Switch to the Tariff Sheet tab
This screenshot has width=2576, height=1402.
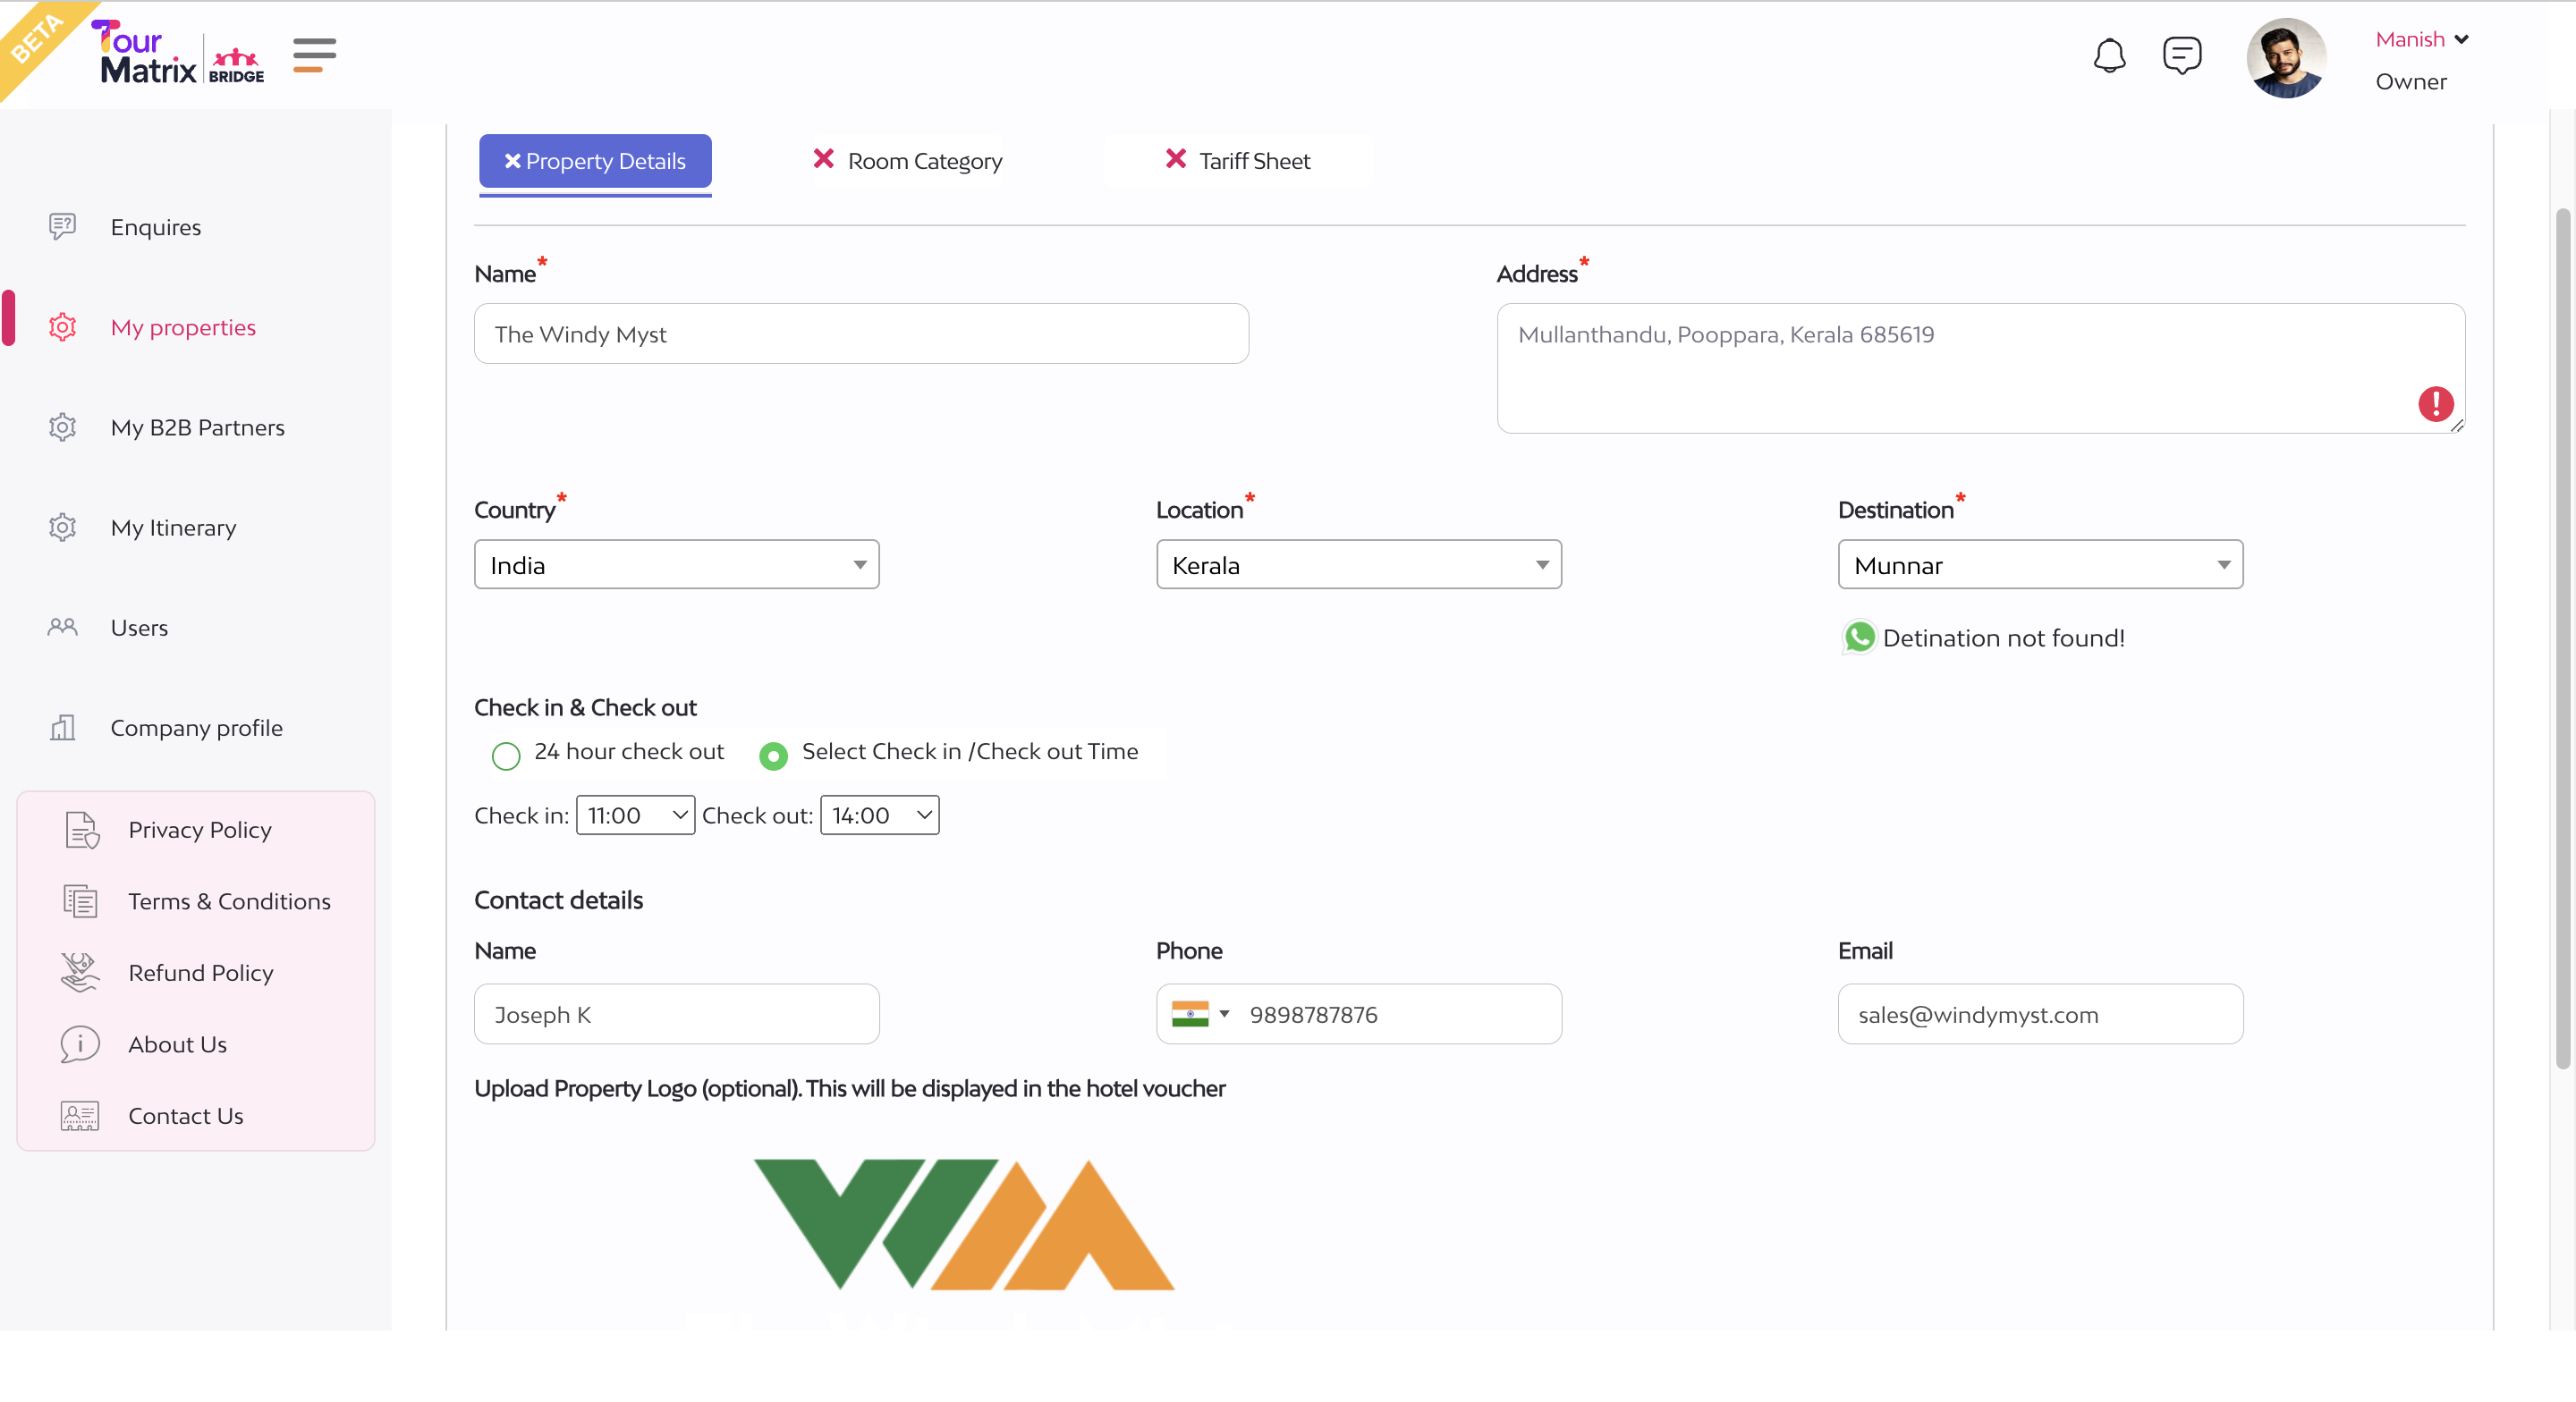[x=1237, y=161]
